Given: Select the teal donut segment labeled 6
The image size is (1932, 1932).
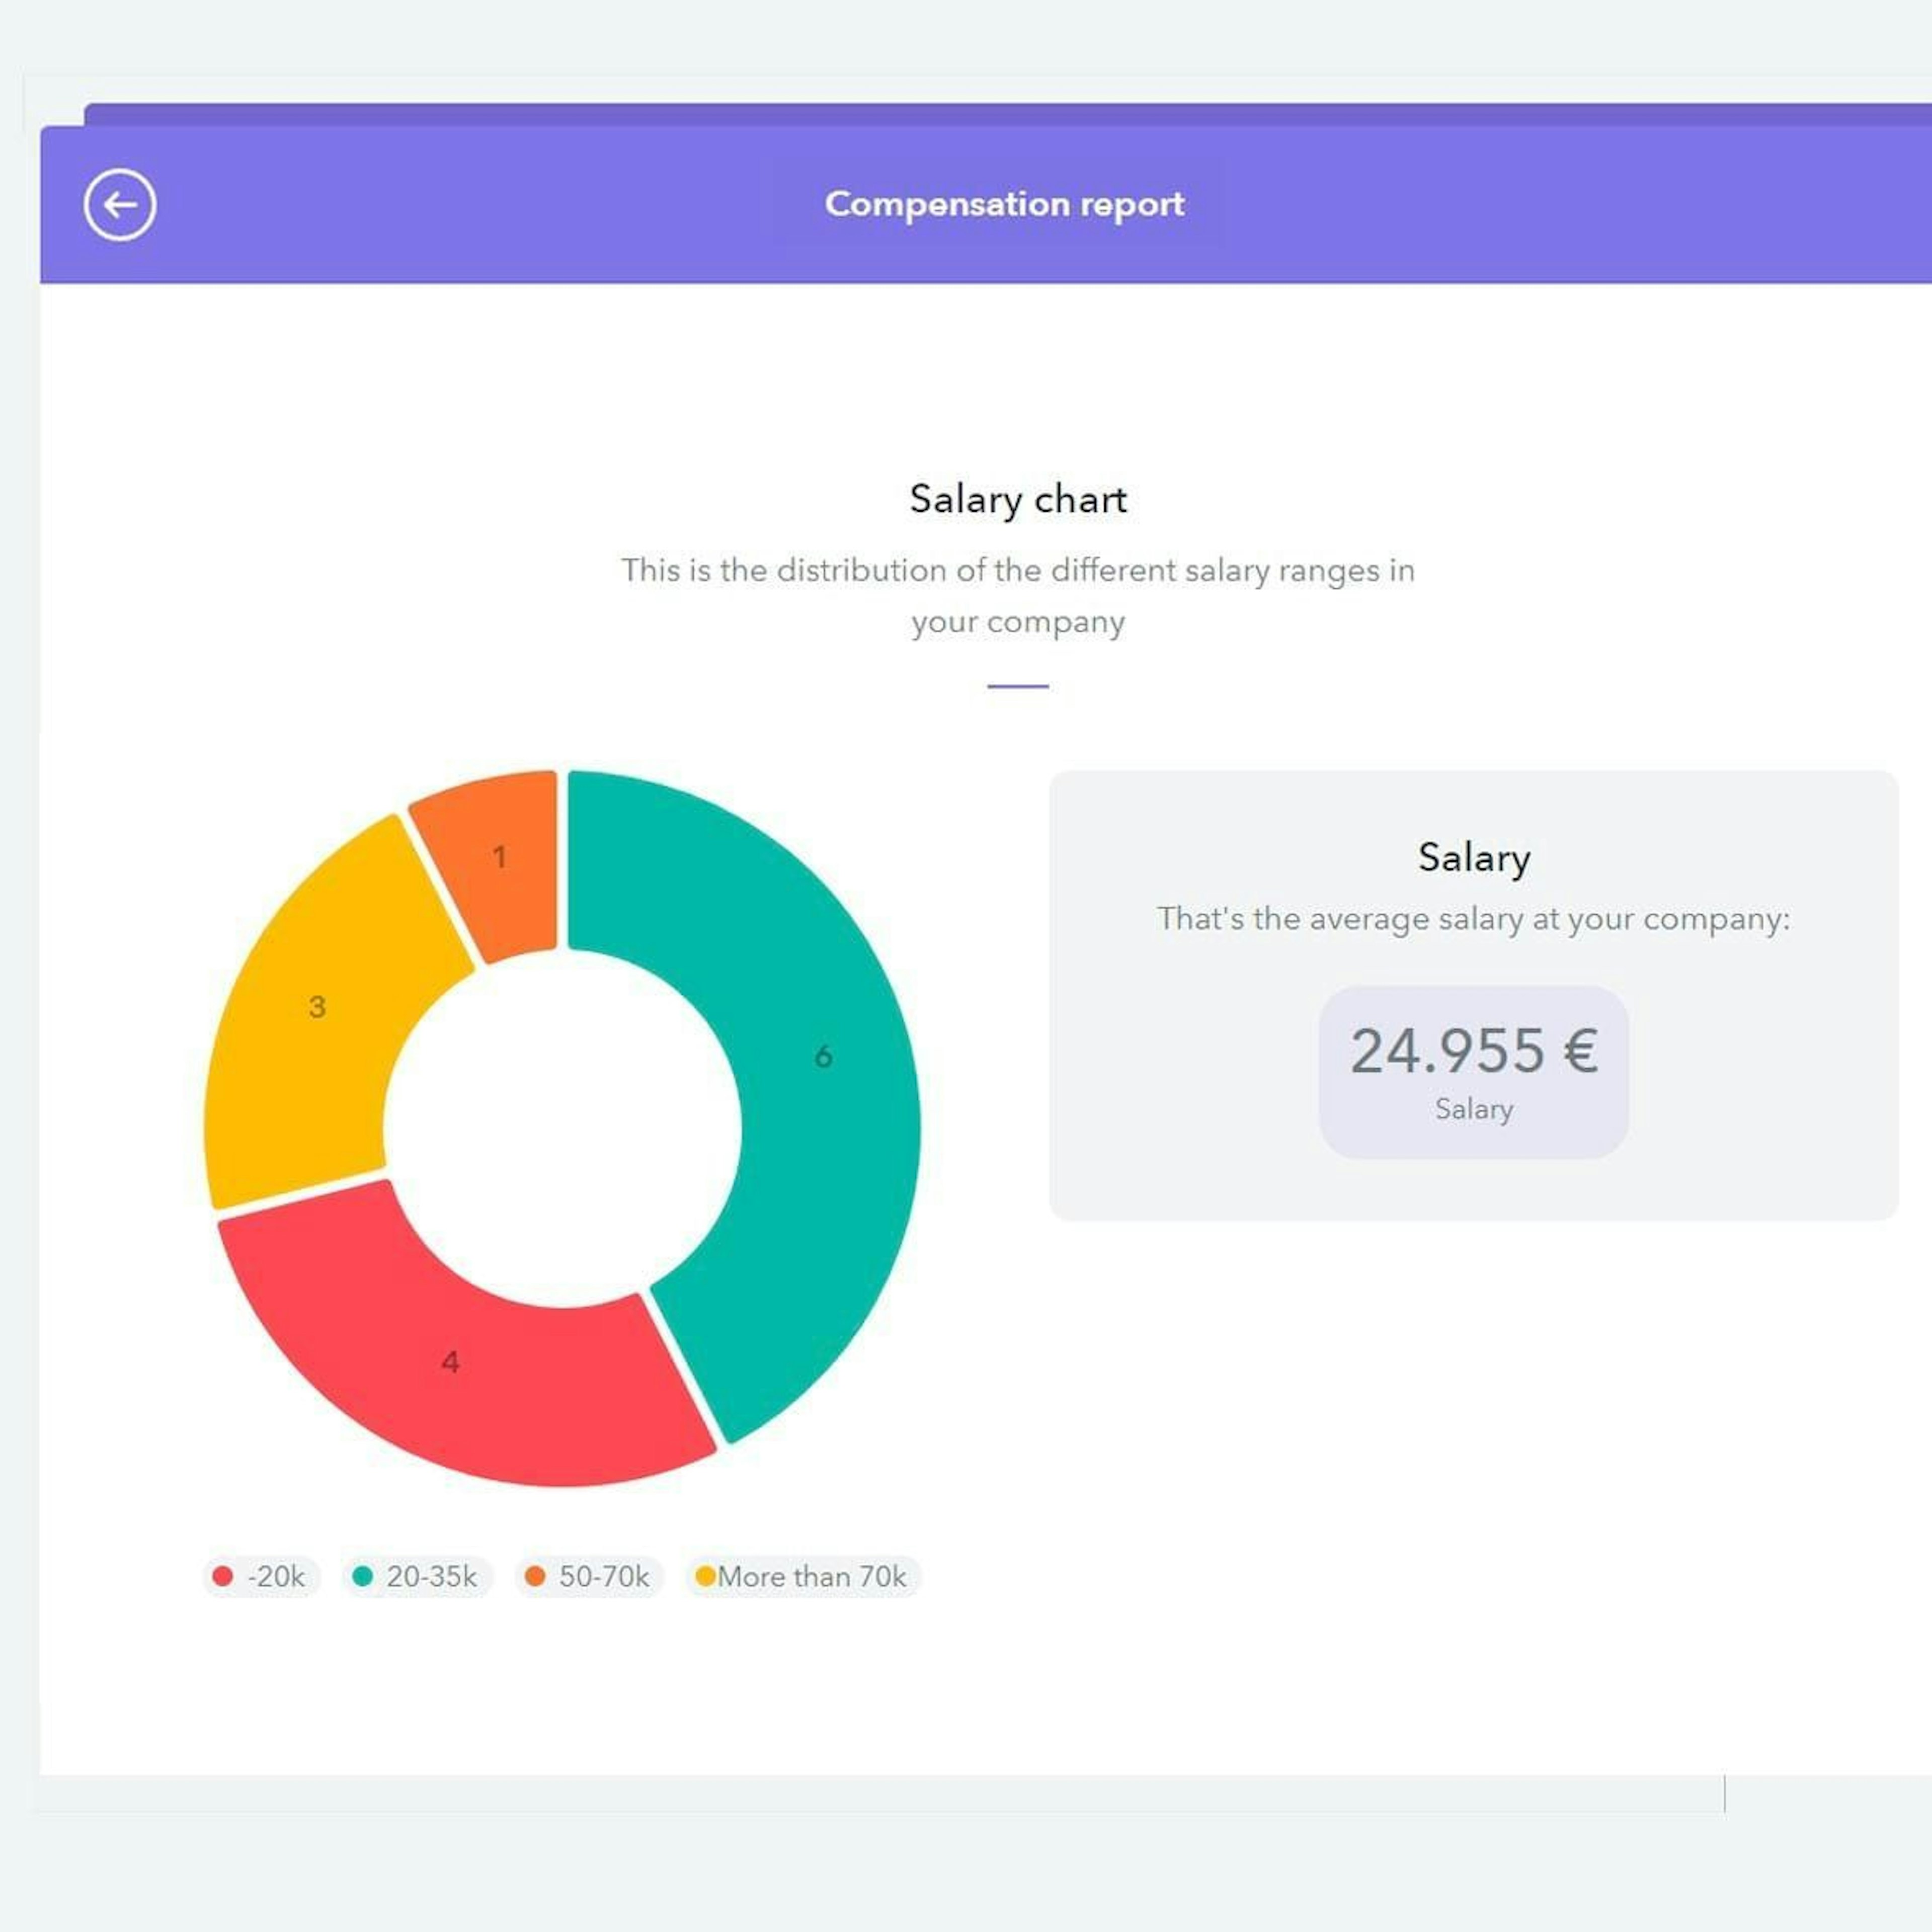Looking at the screenshot, I should pyautogui.click(x=823, y=1056).
